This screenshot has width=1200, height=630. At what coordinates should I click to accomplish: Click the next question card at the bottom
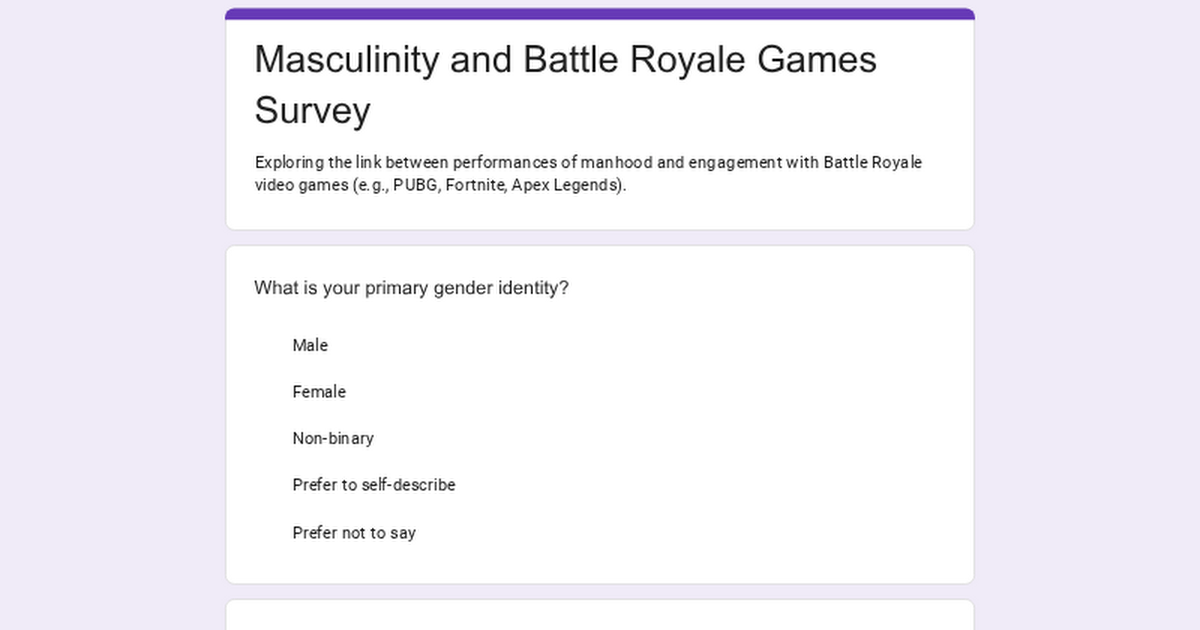[600, 614]
